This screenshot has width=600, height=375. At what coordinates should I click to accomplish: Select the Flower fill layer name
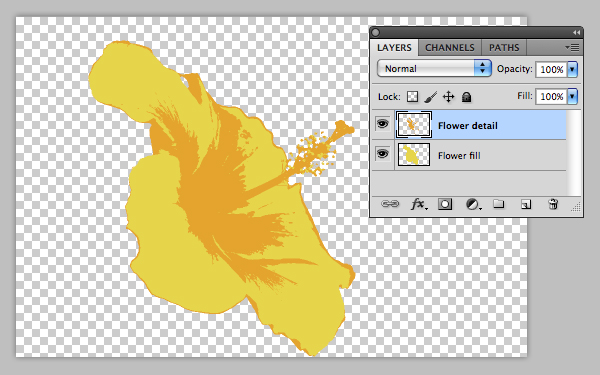pyautogui.click(x=459, y=156)
